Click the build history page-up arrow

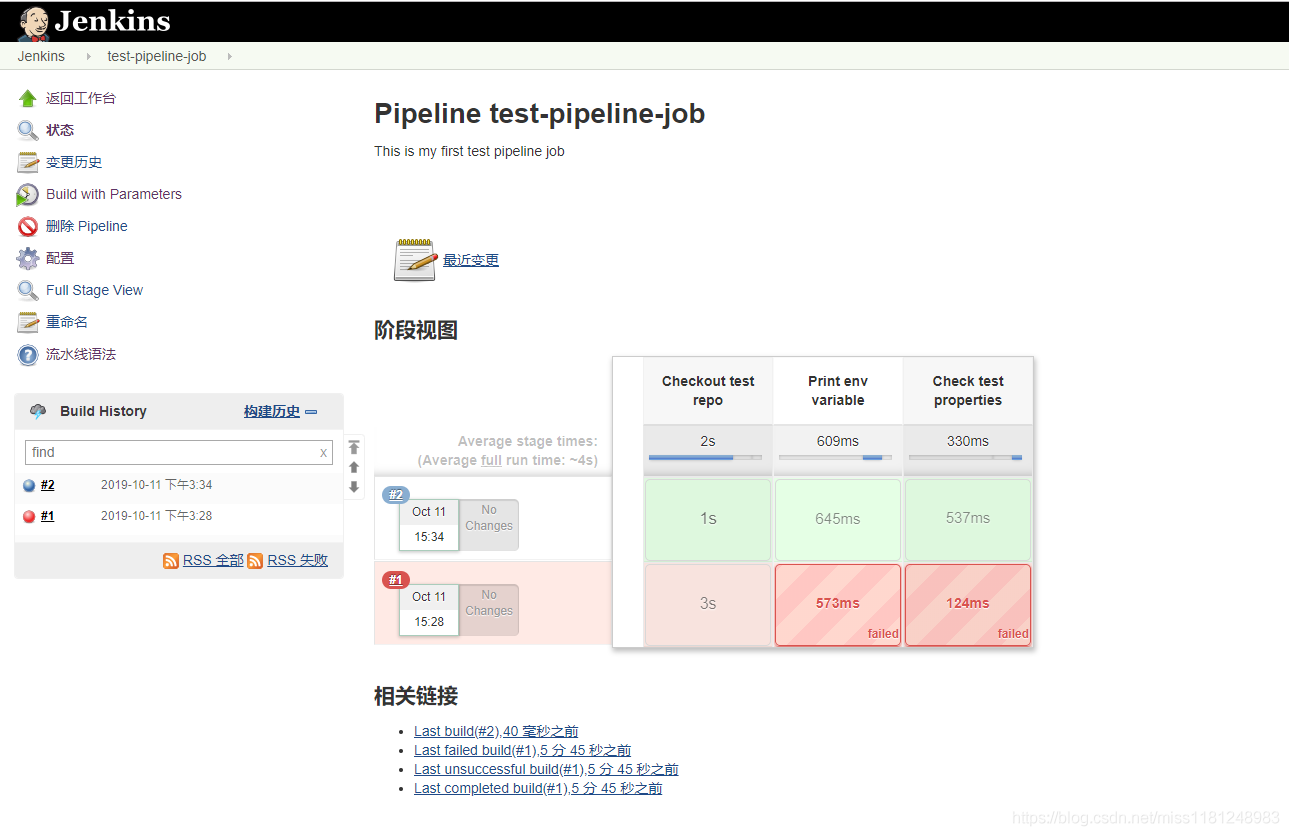coord(354,467)
